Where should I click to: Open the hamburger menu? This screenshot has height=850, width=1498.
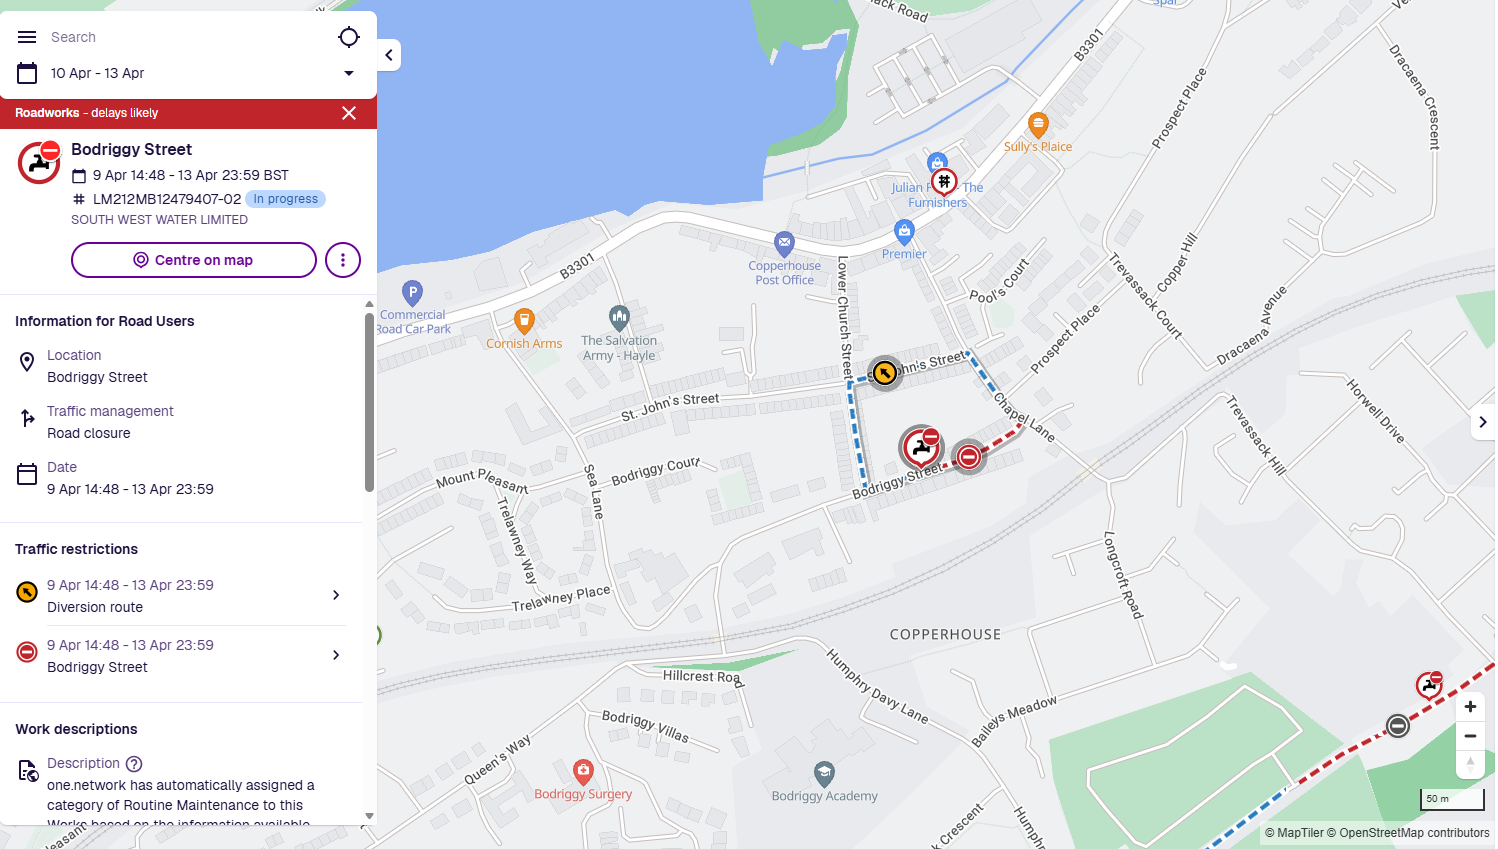(x=27, y=37)
